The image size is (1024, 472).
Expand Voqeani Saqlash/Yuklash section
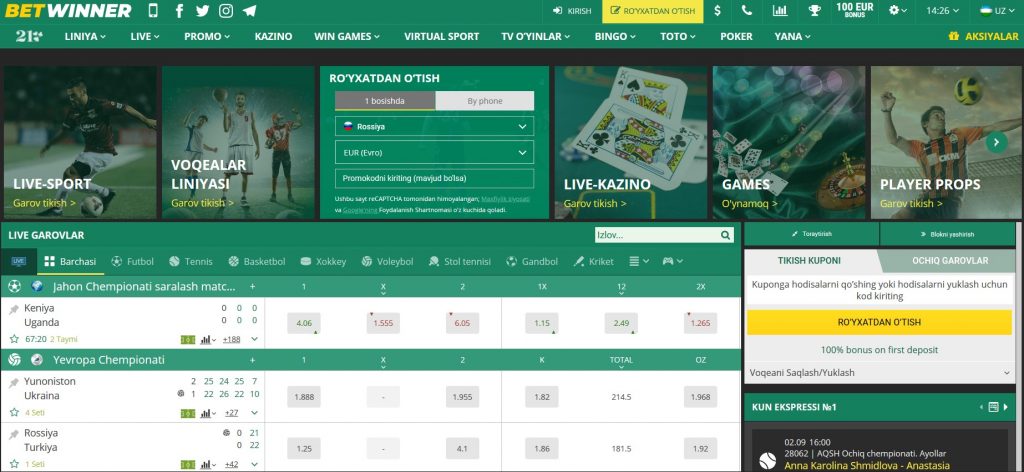point(880,373)
